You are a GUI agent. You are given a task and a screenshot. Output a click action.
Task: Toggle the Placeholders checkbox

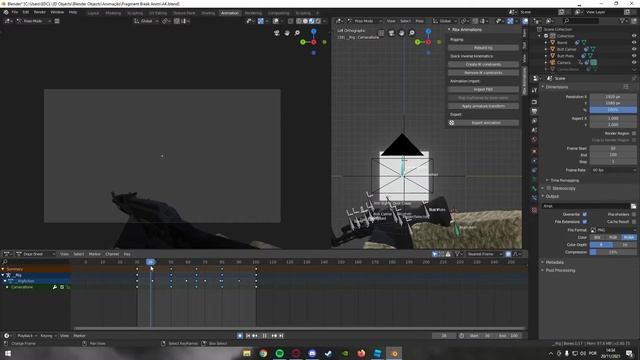(x=634, y=214)
